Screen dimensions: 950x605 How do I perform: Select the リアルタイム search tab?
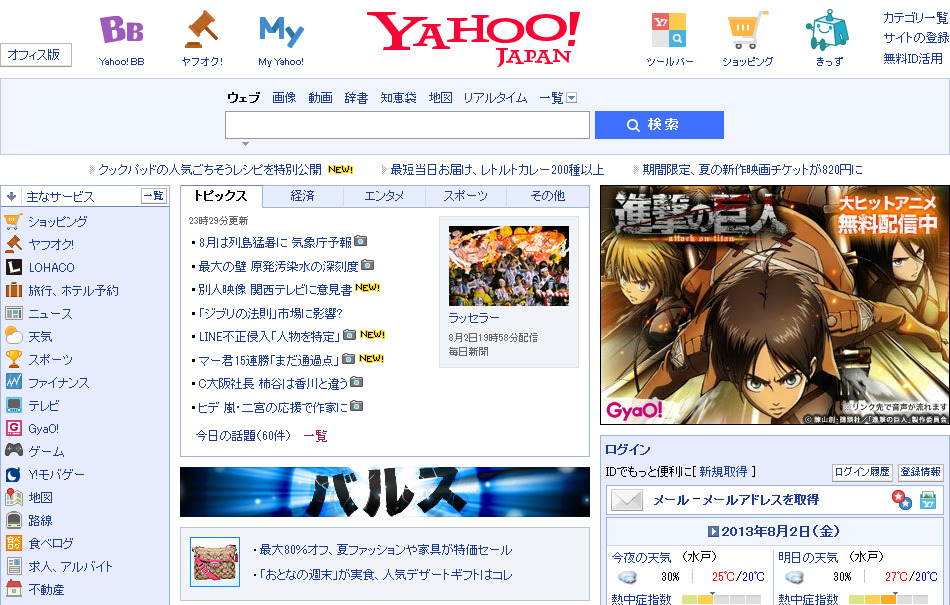[x=495, y=98]
